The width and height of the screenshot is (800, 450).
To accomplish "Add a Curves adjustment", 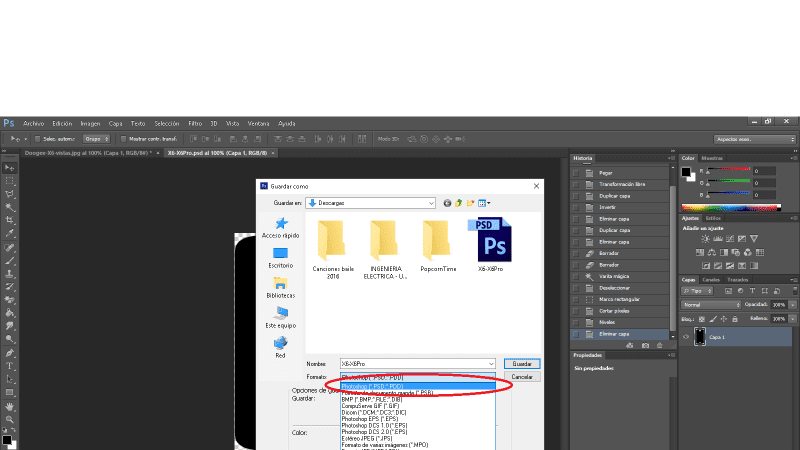I will pos(730,239).
